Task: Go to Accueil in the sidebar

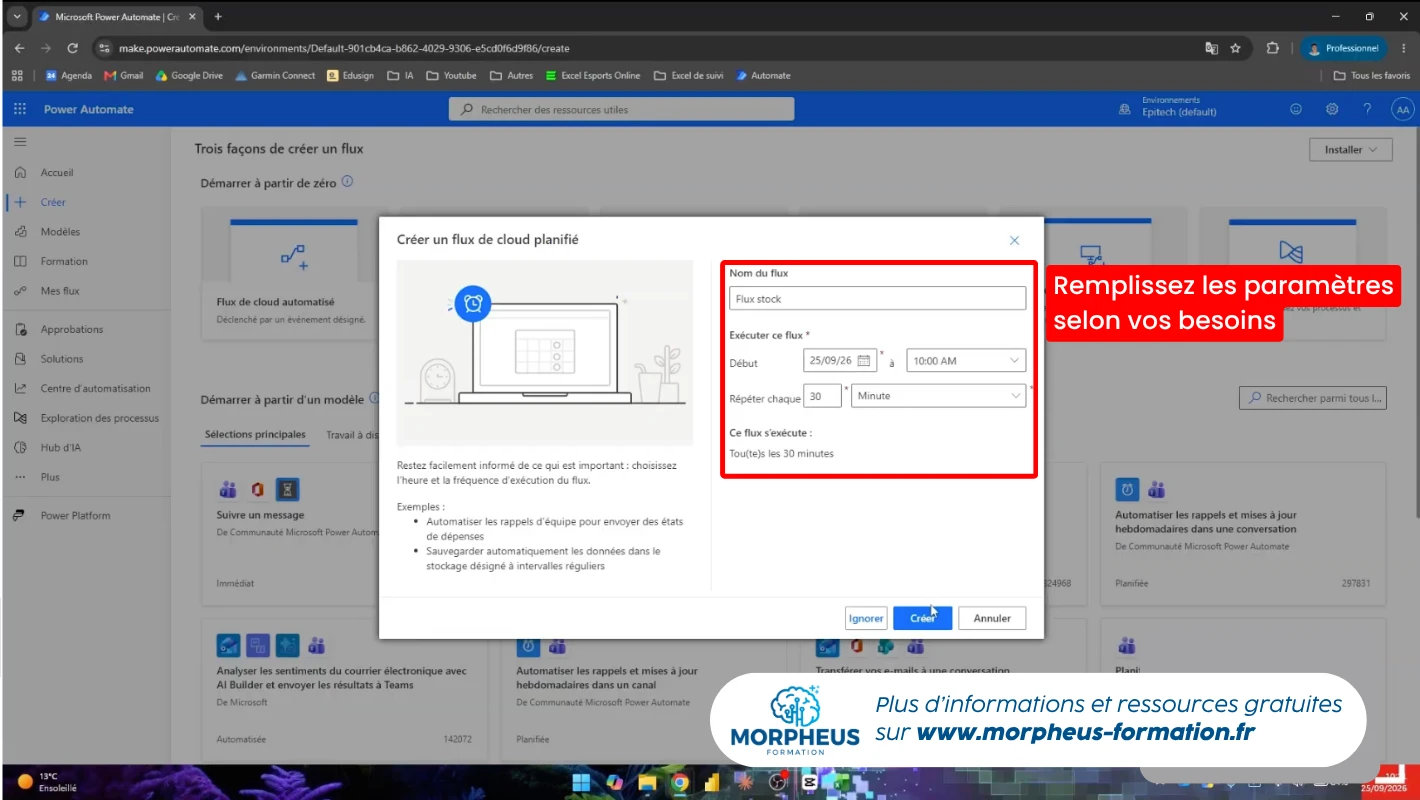Action: click(x=57, y=173)
